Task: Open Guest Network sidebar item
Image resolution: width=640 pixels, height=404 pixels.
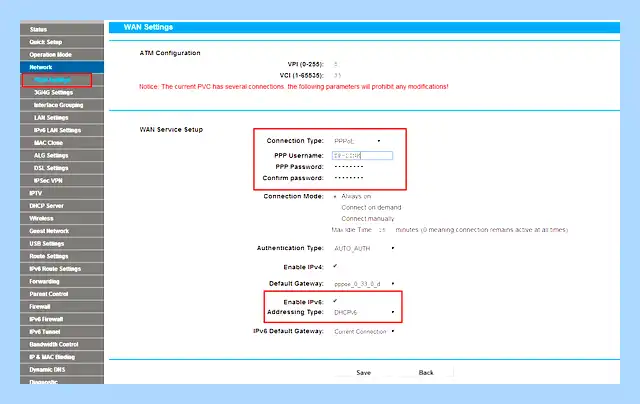Action: point(62,231)
